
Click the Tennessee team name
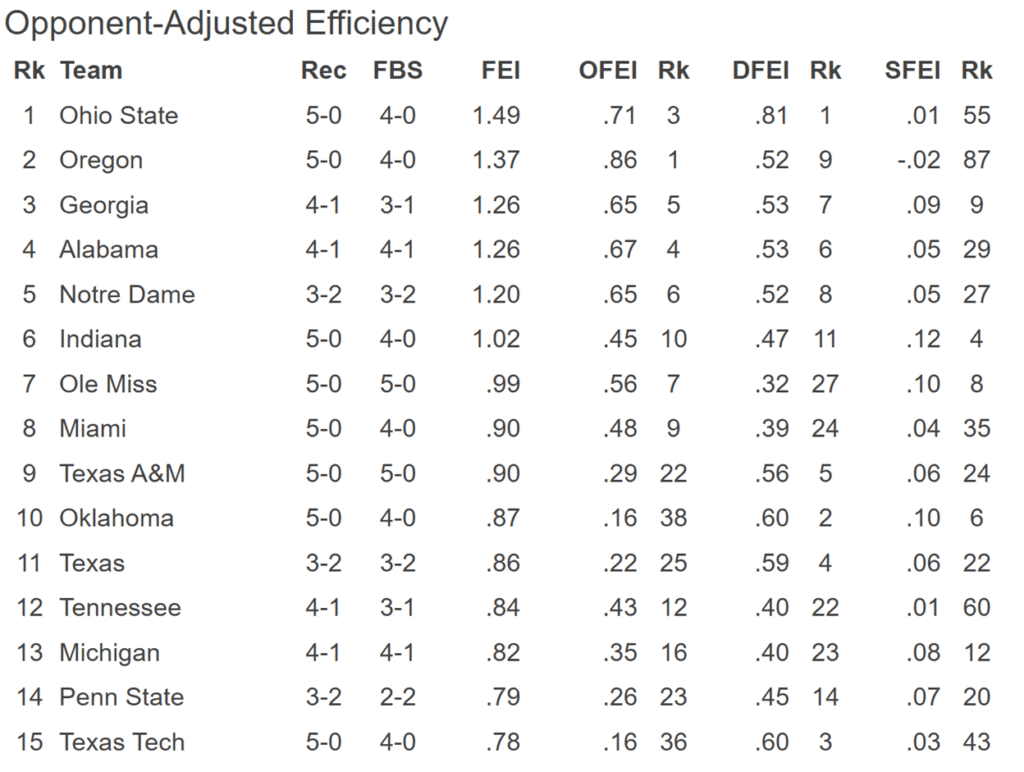click(120, 608)
